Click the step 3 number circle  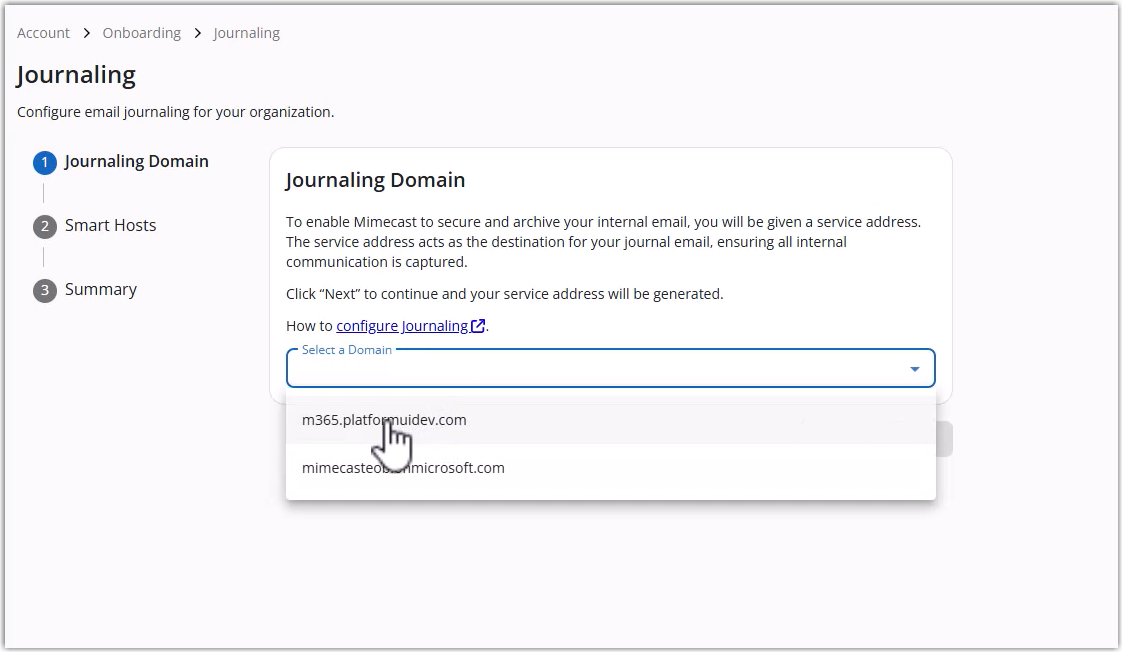point(45,290)
